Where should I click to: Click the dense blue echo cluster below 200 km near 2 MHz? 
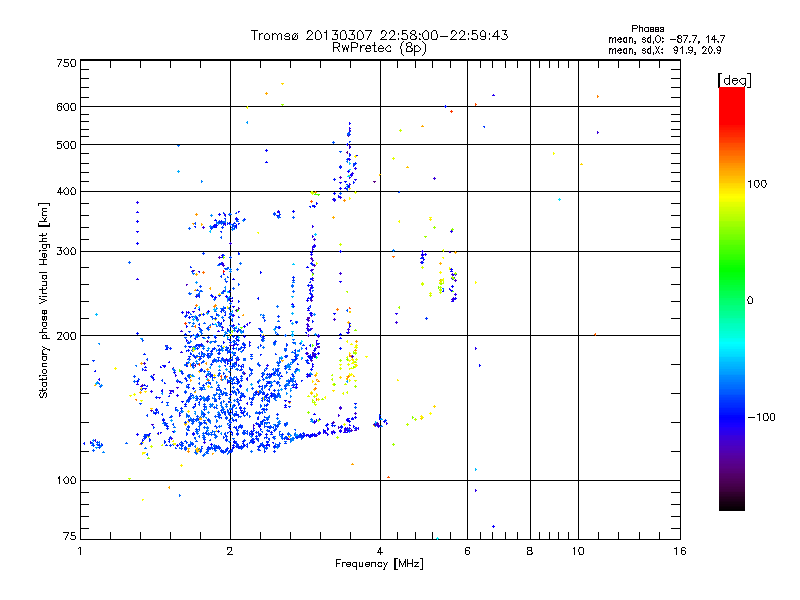(x=219, y=393)
